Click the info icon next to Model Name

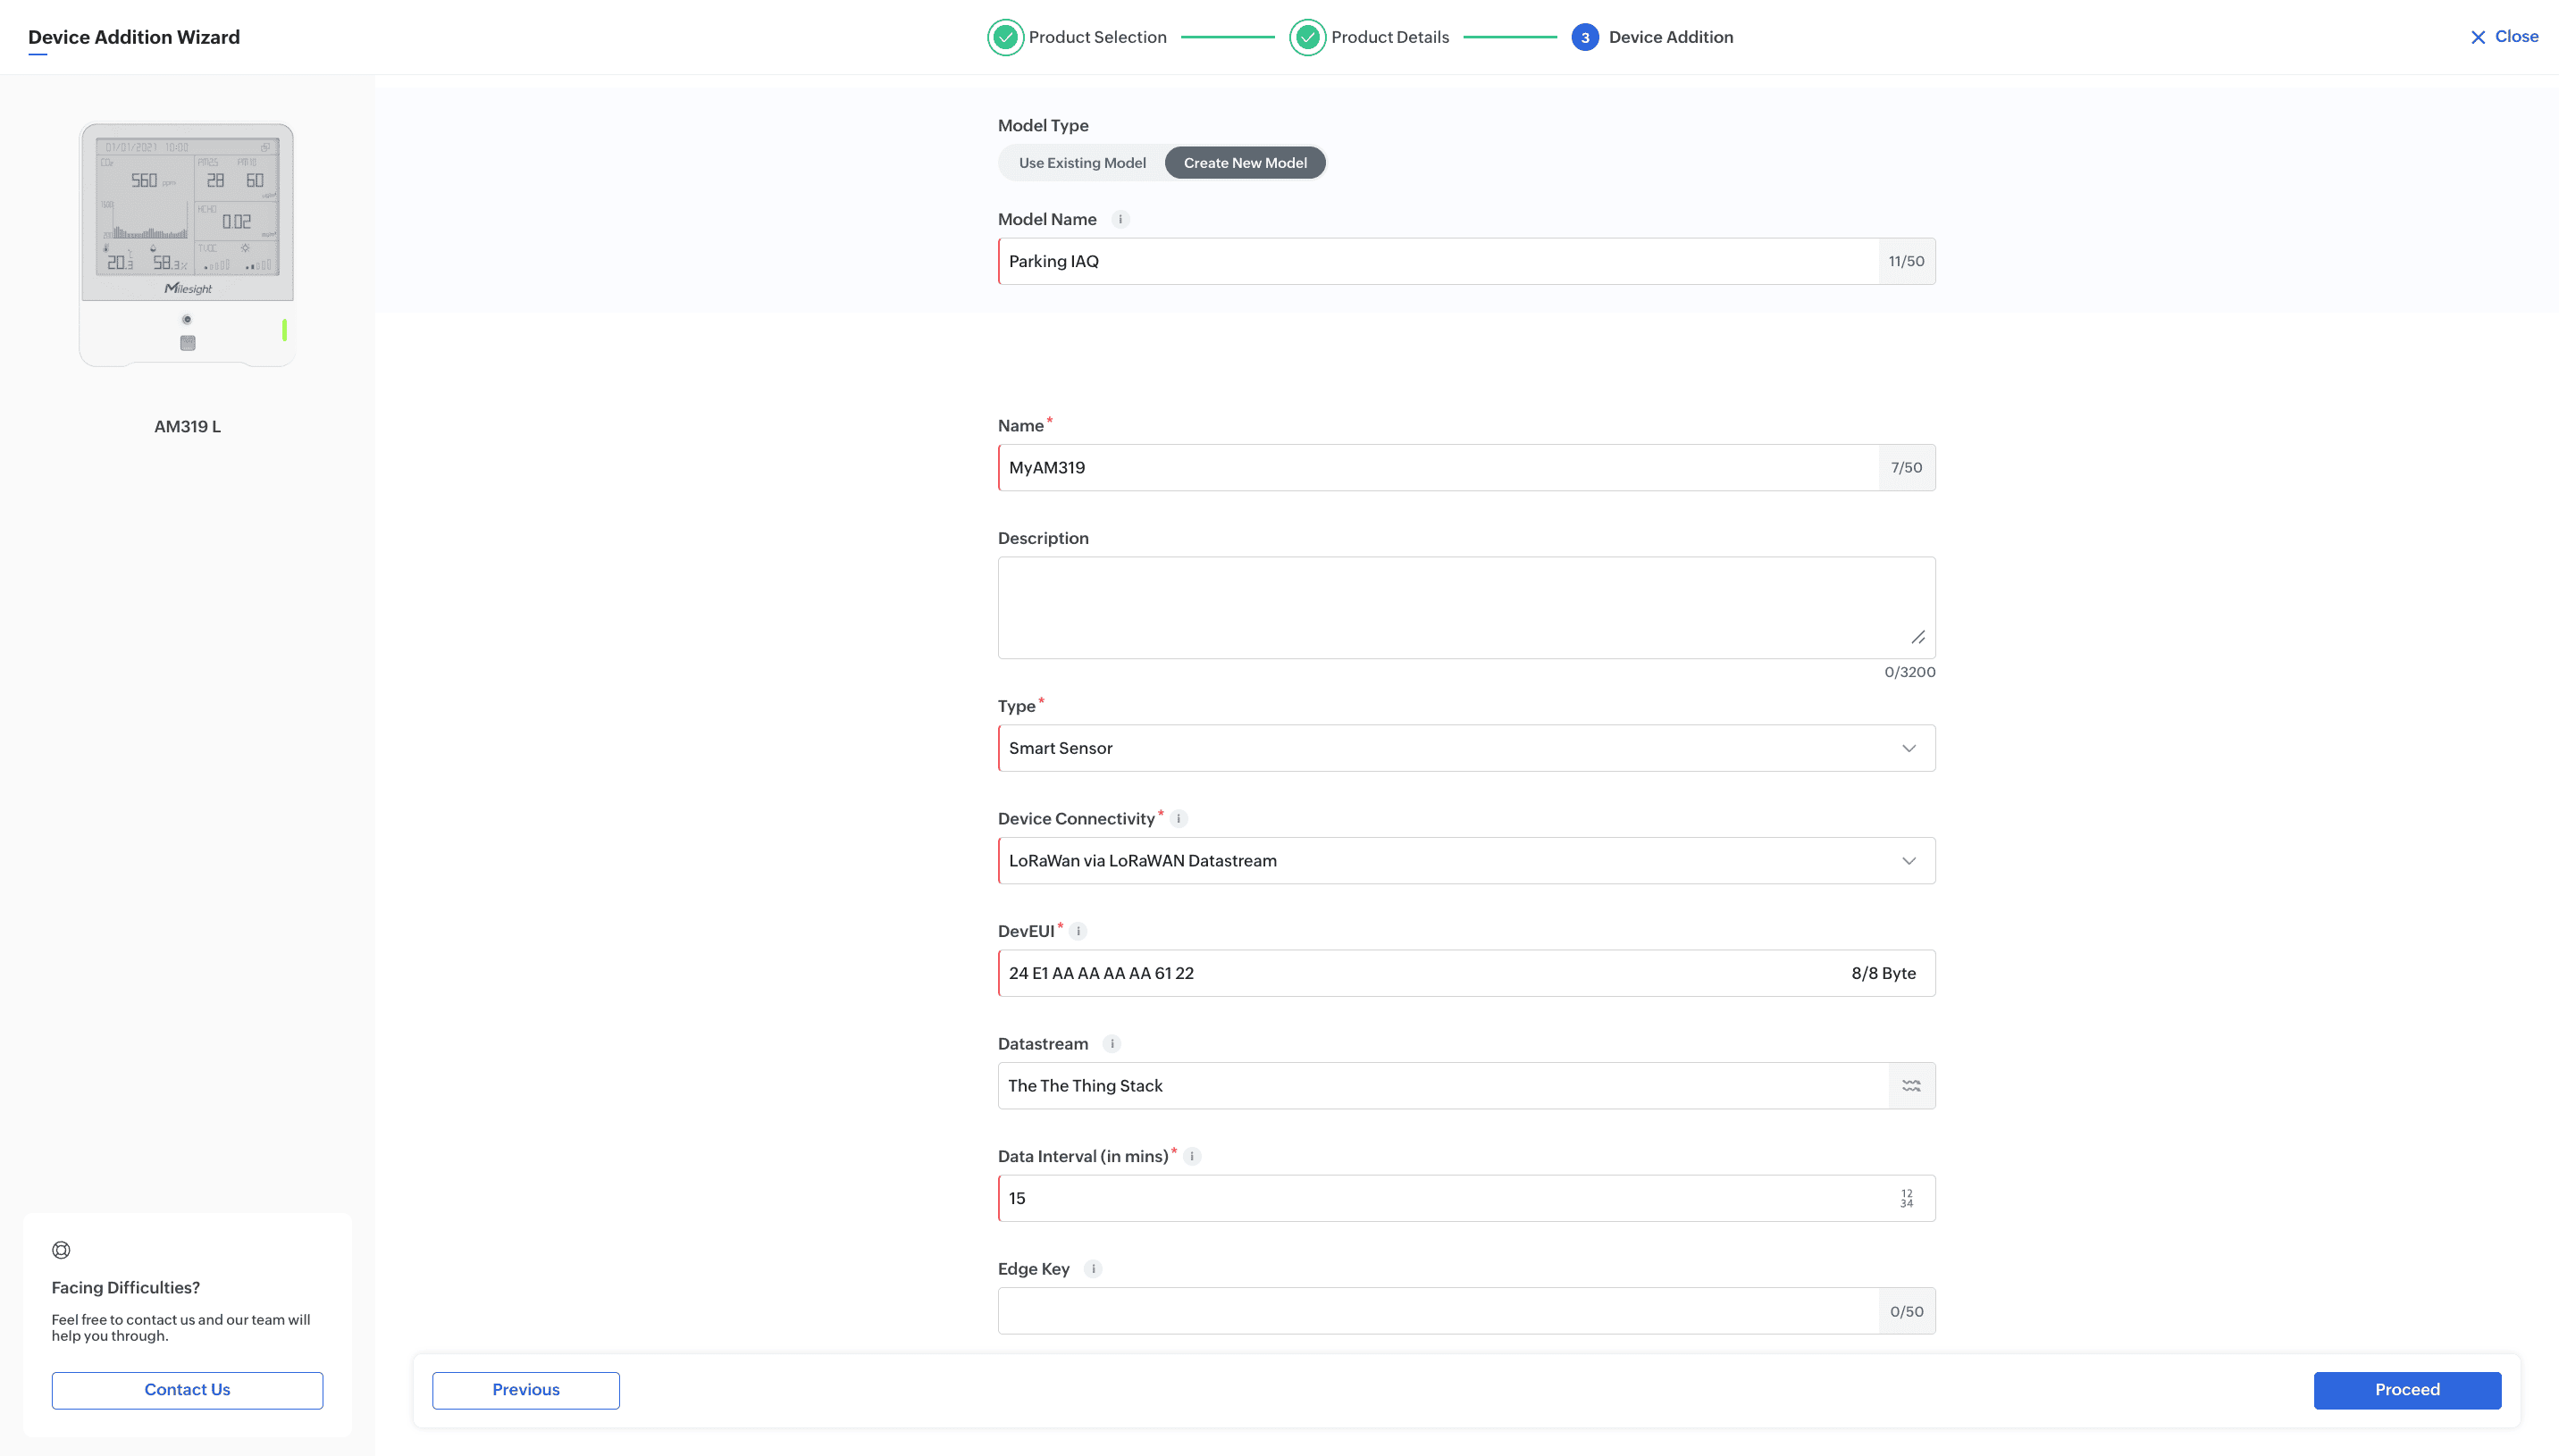(x=1121, y=219)
